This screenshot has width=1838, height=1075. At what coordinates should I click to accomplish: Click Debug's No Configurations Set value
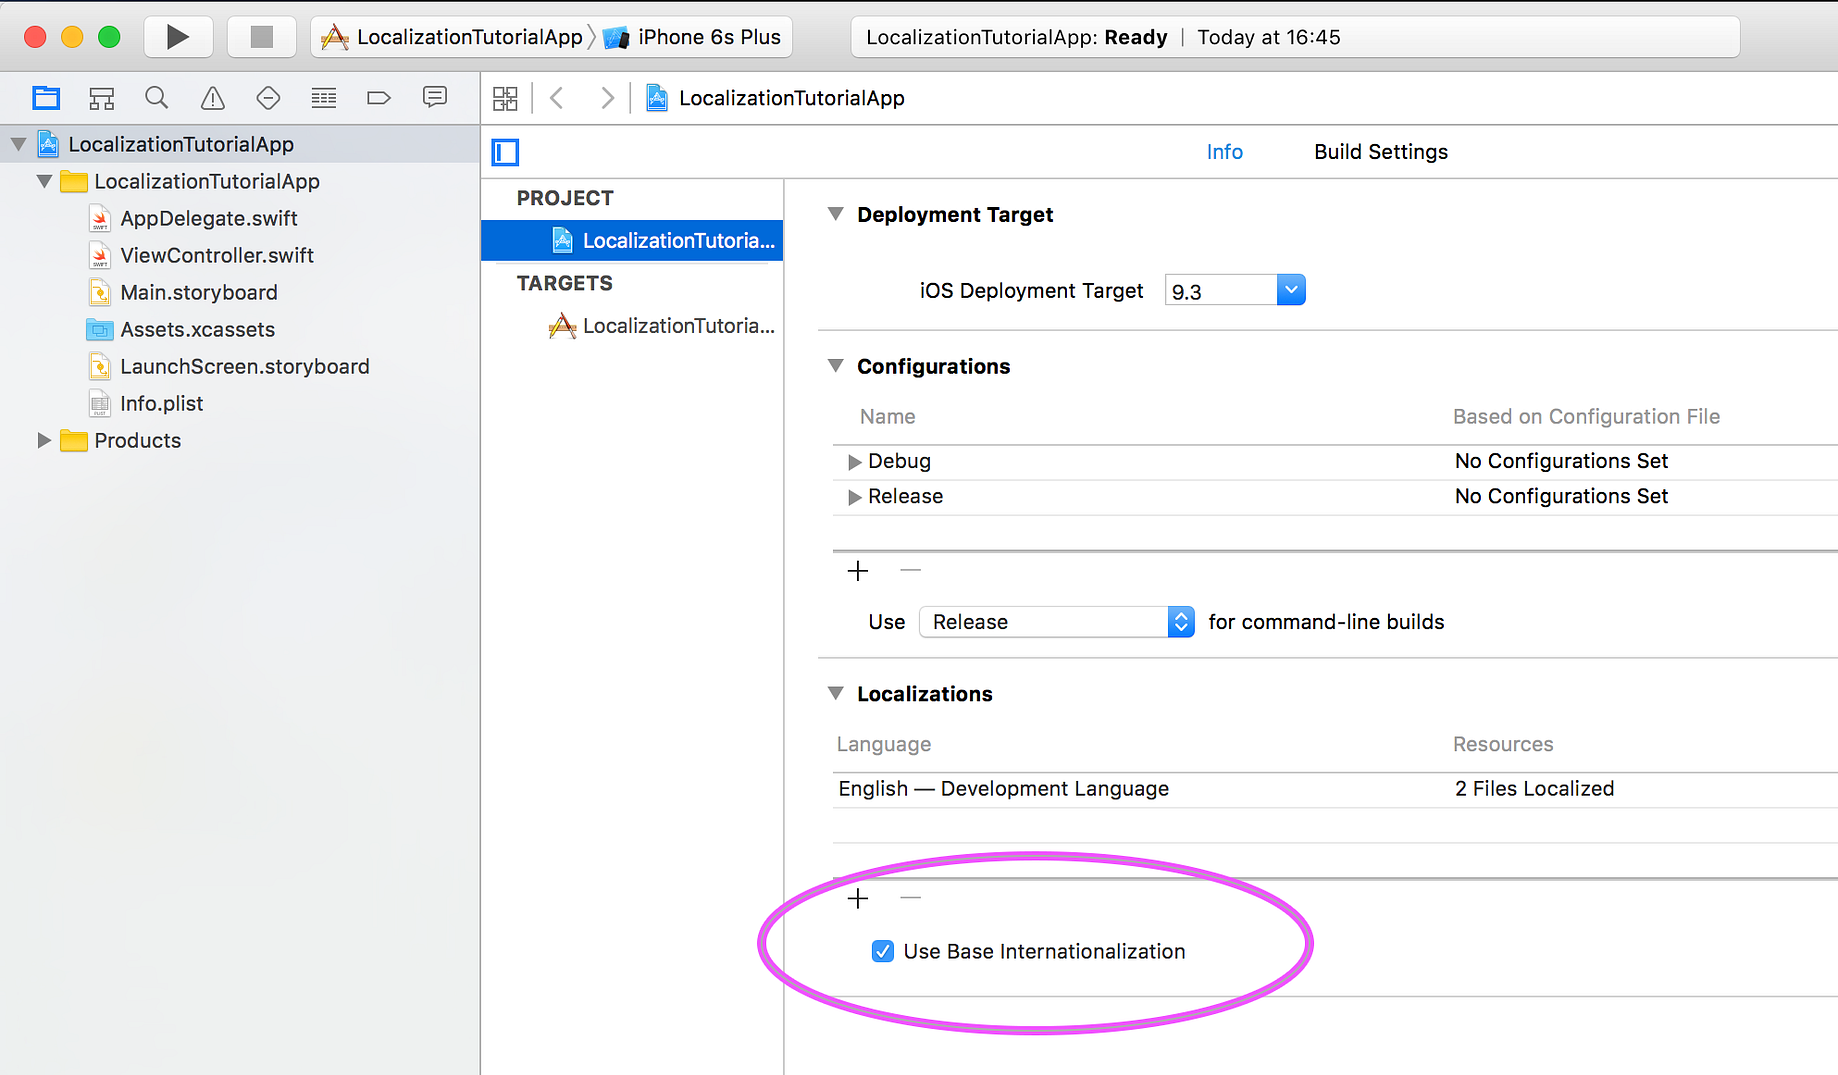pyautogui.click(x=1561, y=461)
